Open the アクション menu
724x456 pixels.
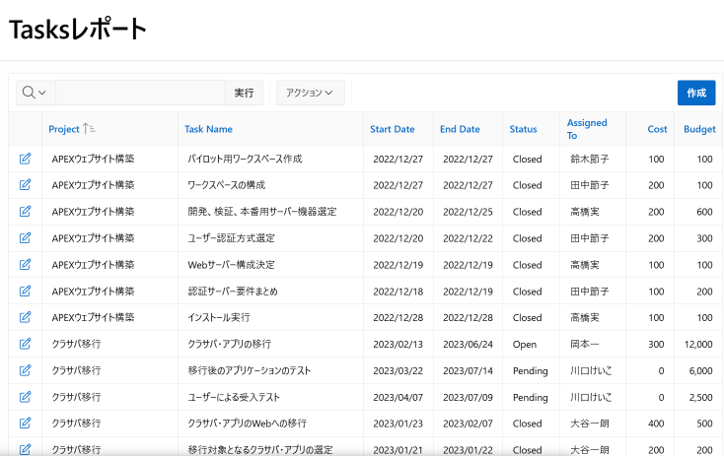(310, 93)
